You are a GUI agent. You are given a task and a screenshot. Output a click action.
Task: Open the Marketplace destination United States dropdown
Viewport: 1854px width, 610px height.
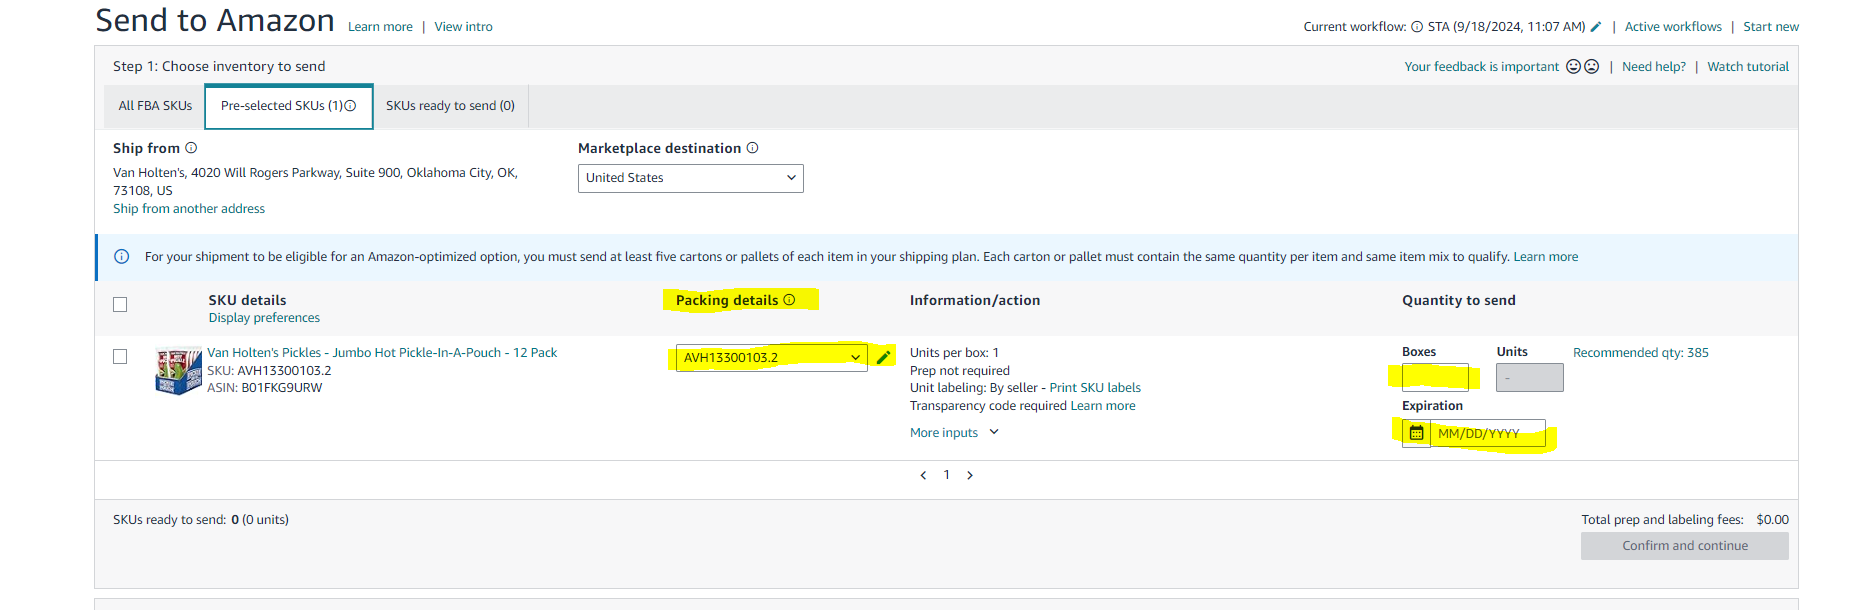point(690,178)
